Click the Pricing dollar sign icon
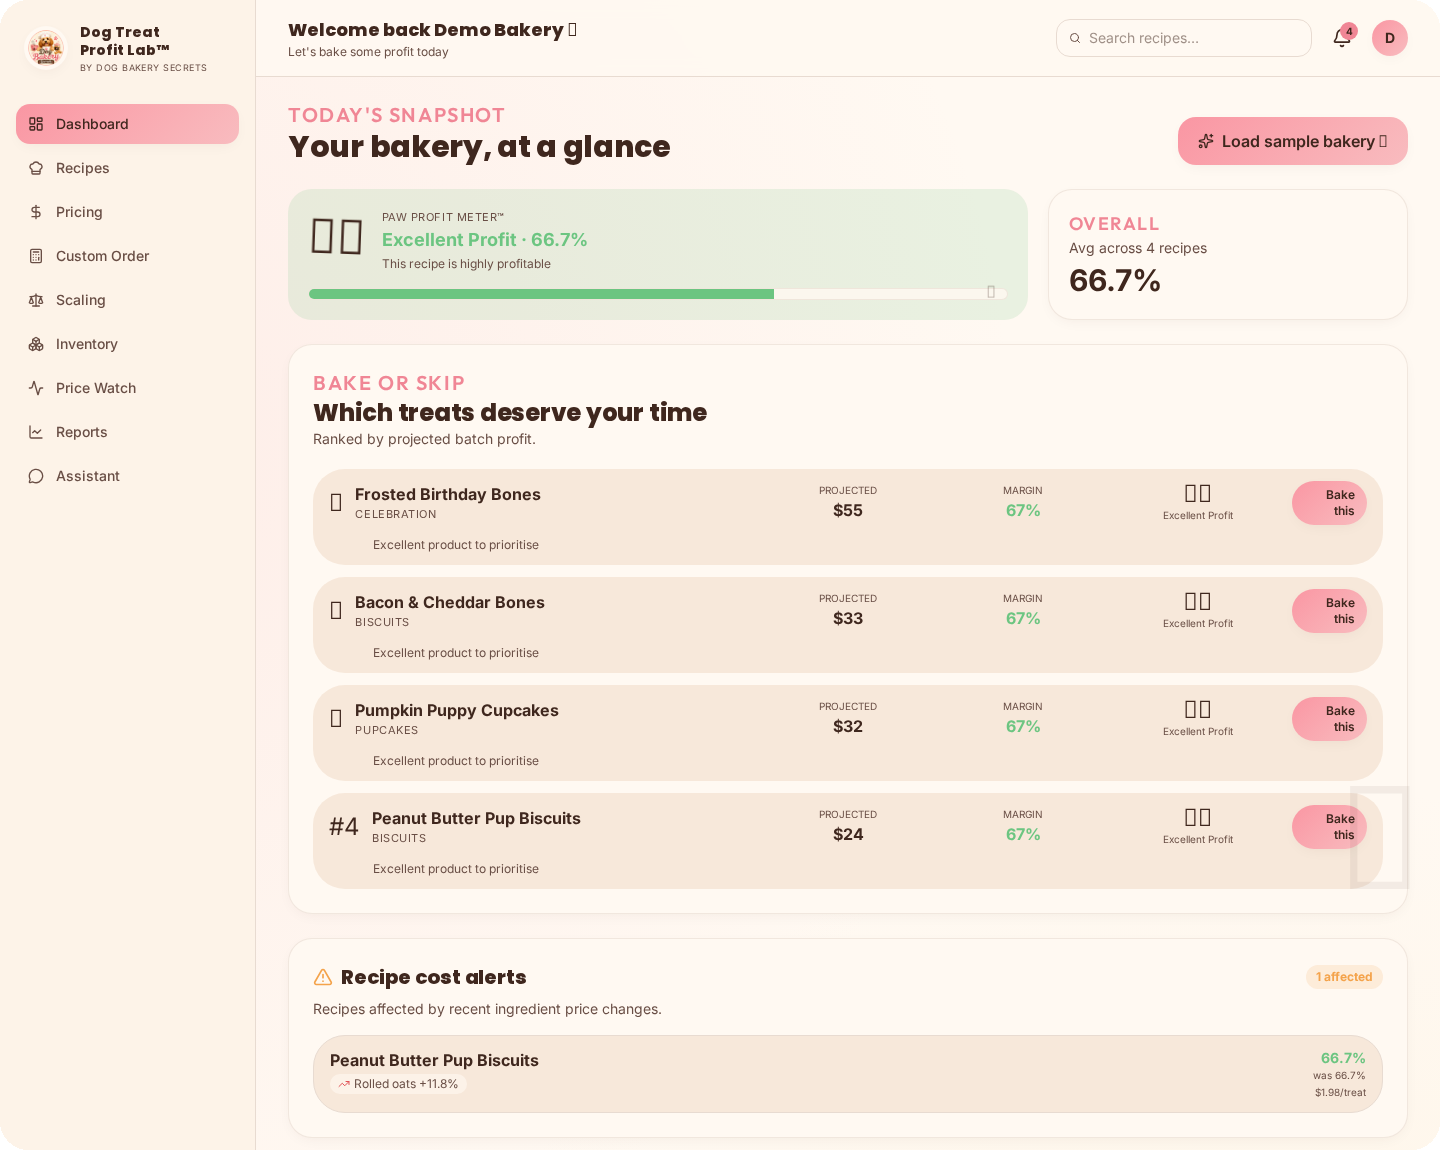Image resolution: width=1440 pixels, height=1150 pixels. pos(36,212)
